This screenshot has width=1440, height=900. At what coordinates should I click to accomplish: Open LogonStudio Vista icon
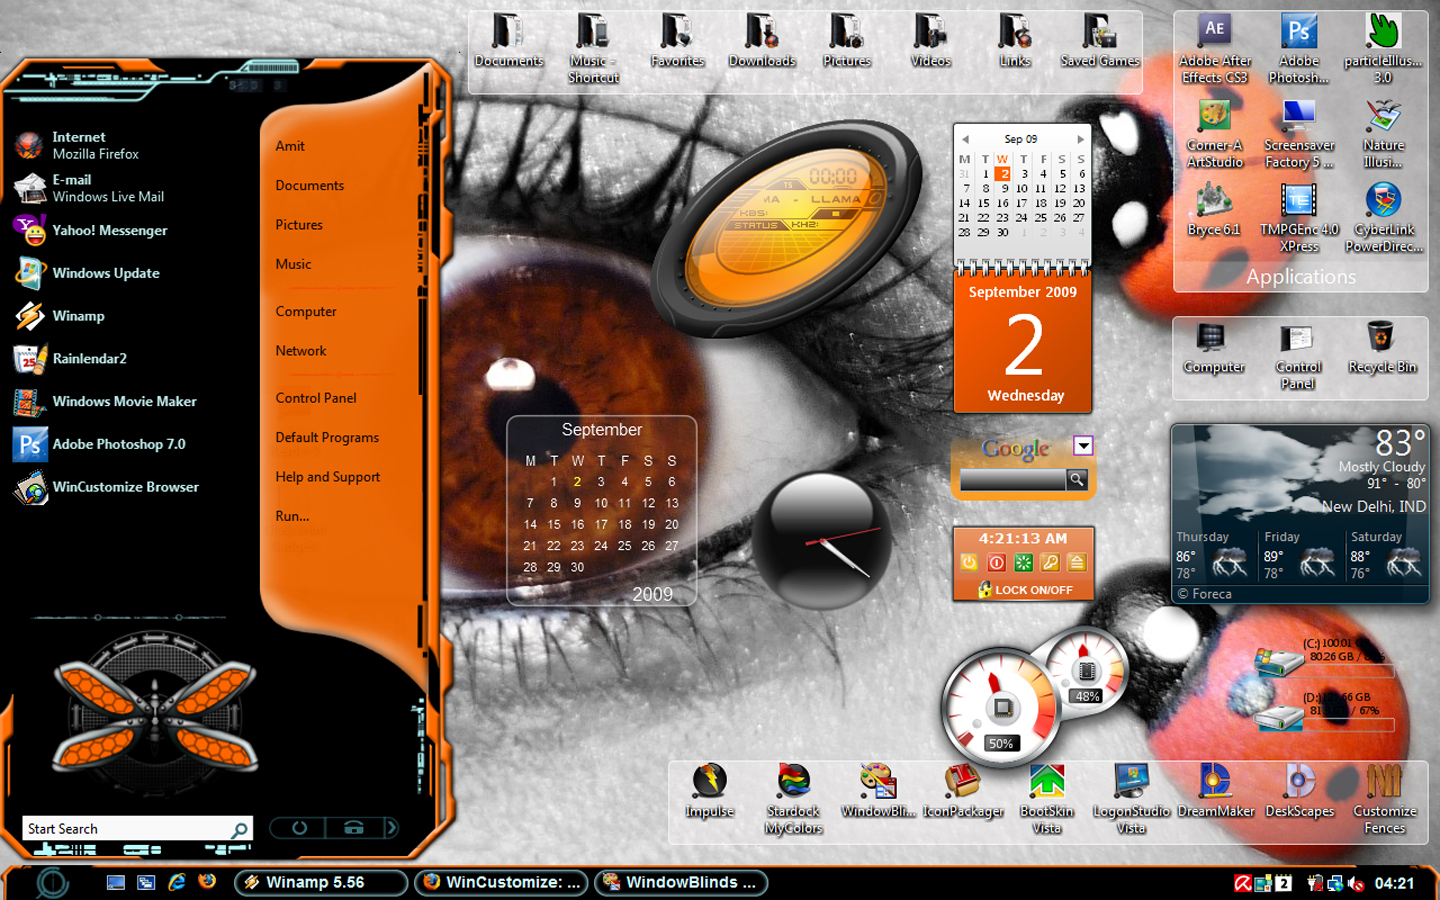tap(1131, 799)
